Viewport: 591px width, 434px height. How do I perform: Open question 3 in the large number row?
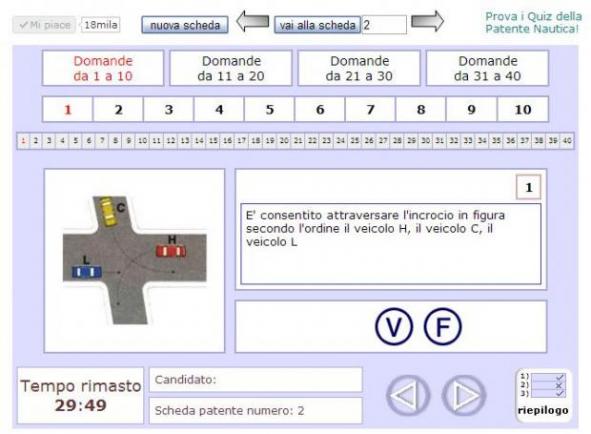(x=169, y=109)
